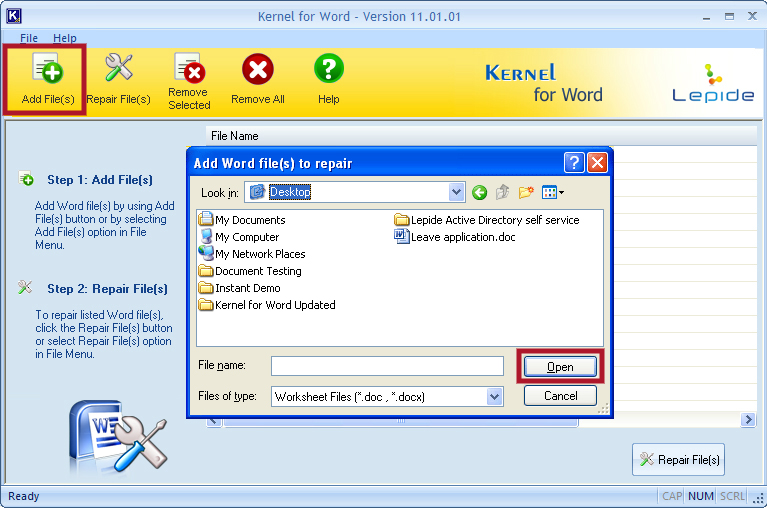The image size is (767, 508).
Task: Click the File Name column header
Action: (x=481, y=136)
